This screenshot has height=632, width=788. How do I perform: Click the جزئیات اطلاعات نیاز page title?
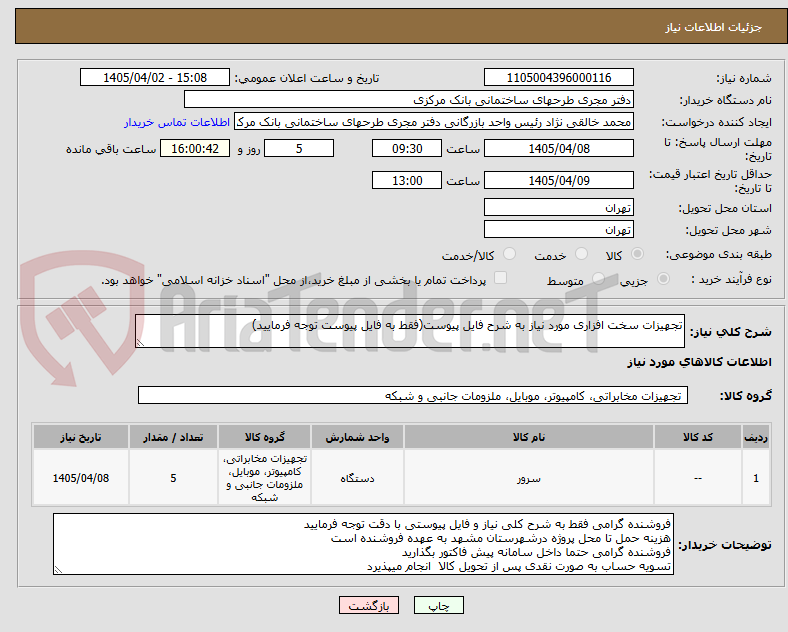pos(714,27)
